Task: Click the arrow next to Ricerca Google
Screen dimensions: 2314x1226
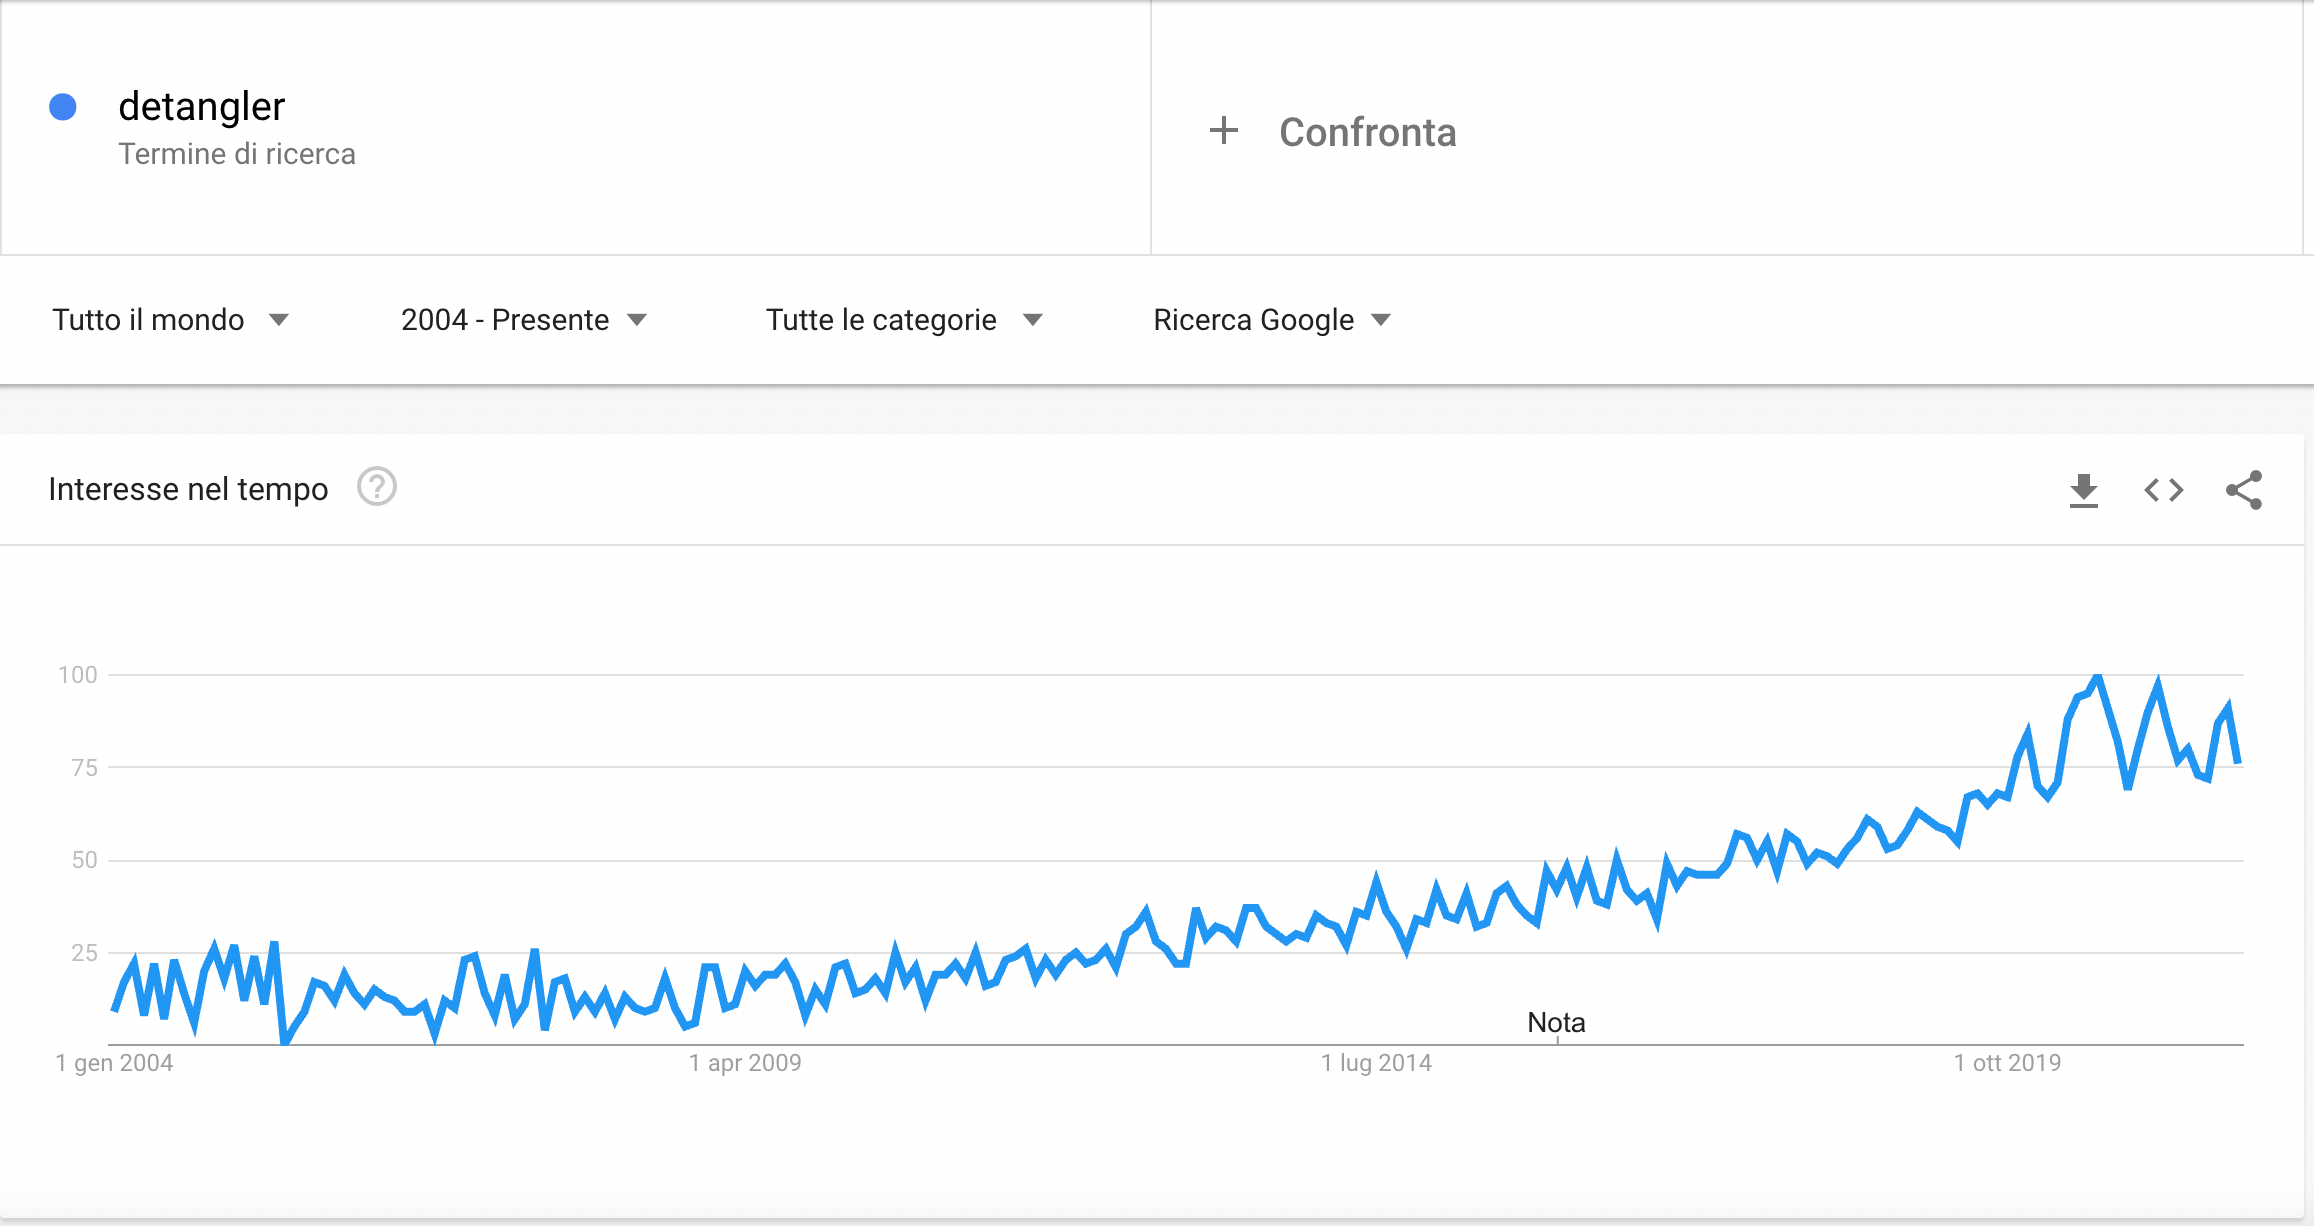Action: [x=1381, y=320]
